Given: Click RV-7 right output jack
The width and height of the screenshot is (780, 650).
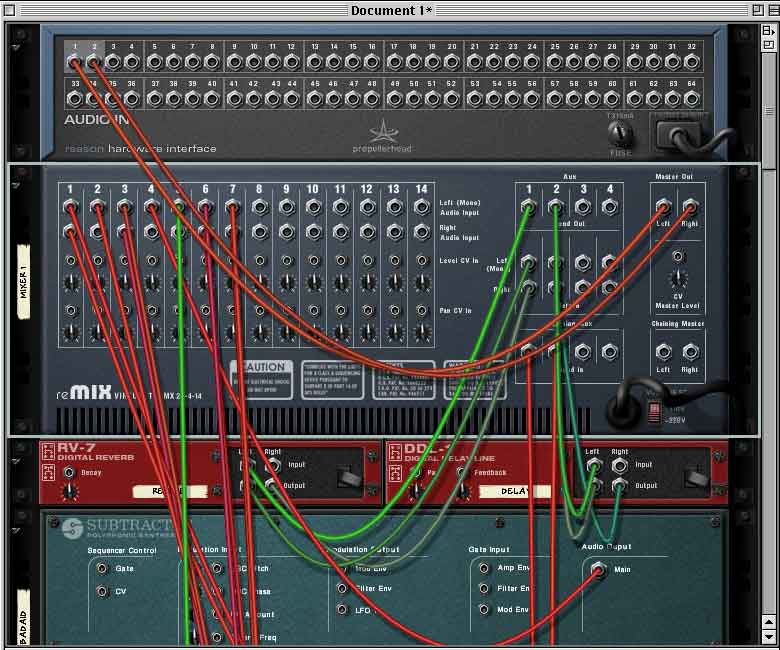Looking at the screenshot, I should [272, 485].
